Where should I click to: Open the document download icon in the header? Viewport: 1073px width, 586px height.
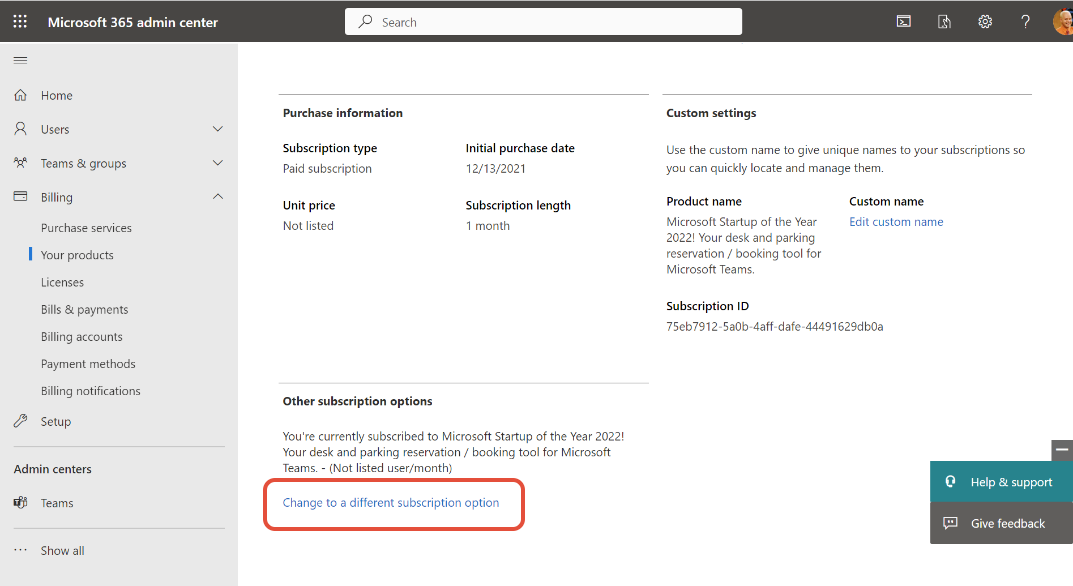click(x=944, y=22)
